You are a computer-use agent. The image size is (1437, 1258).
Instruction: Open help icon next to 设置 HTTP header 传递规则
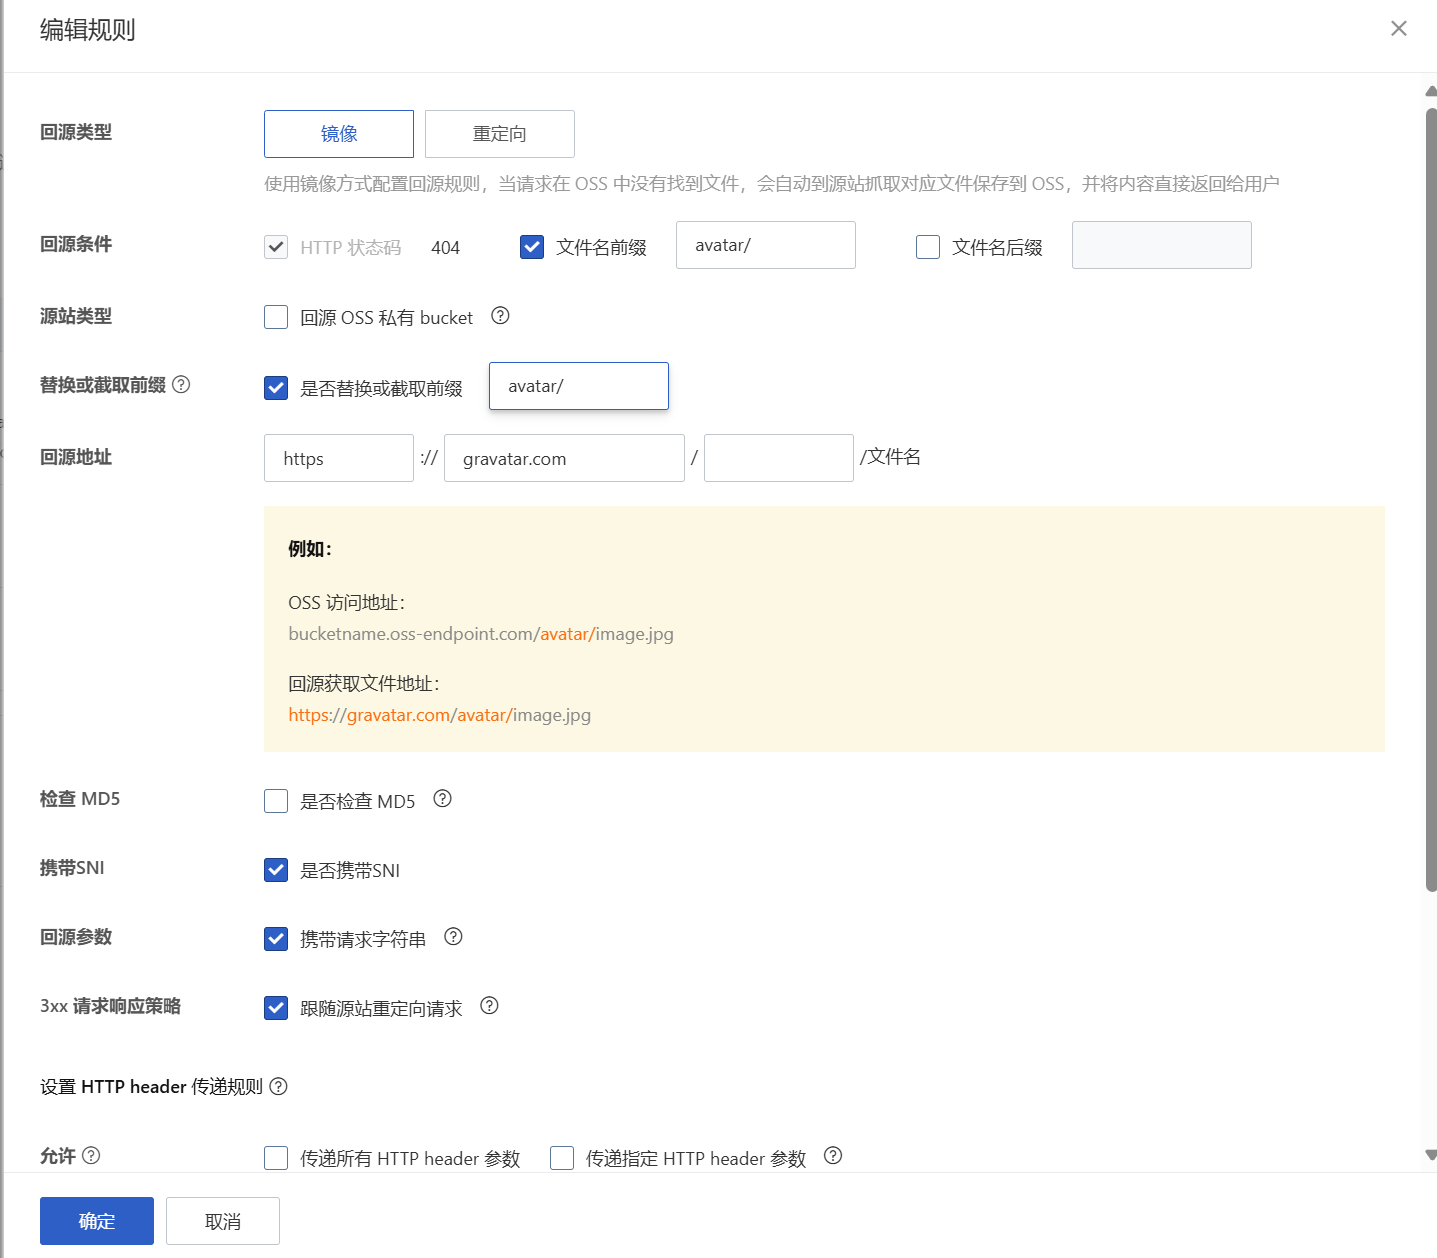(279, 1087)
